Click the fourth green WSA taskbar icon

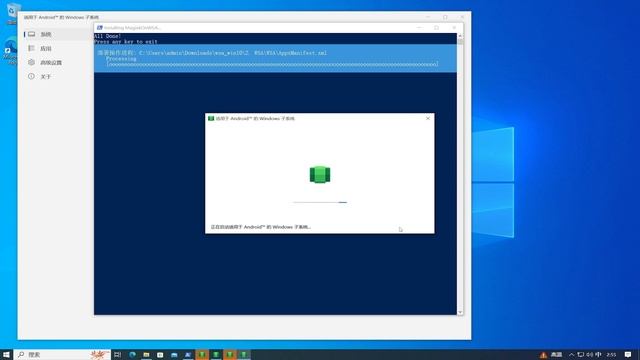[x=244, y=355]
